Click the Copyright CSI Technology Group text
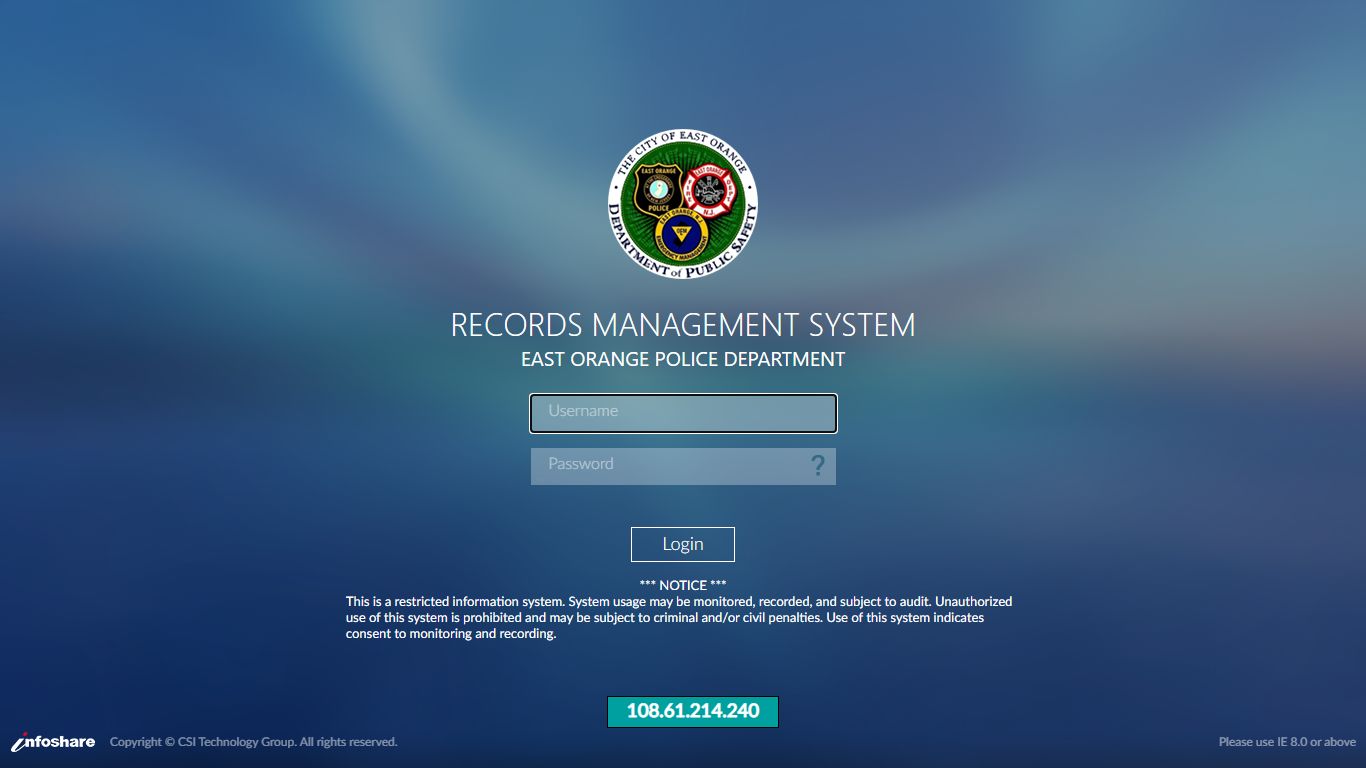Image resolution: width=1366 pixels, height=768 pixels. tap(254, 742)
